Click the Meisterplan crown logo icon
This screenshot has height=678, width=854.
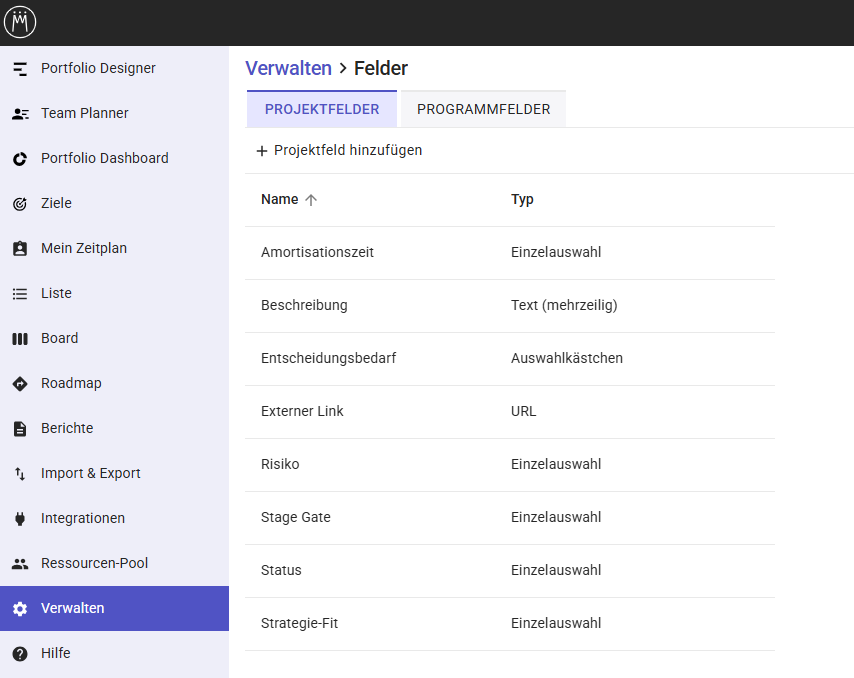(x=20, y=22)
